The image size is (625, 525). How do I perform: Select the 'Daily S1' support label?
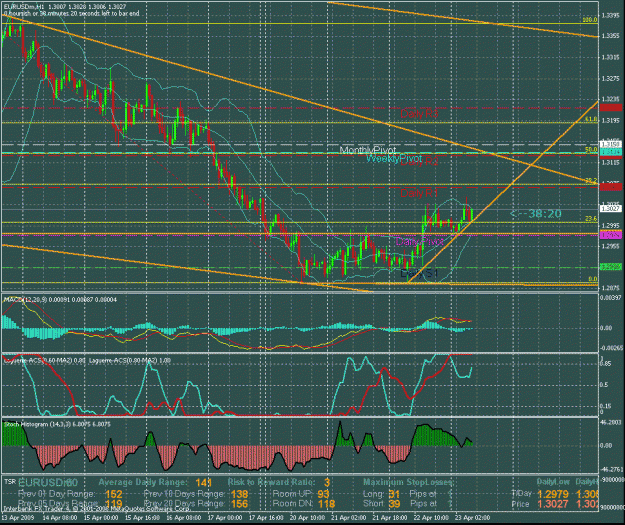pyautogui.click(x=419, y=273)
